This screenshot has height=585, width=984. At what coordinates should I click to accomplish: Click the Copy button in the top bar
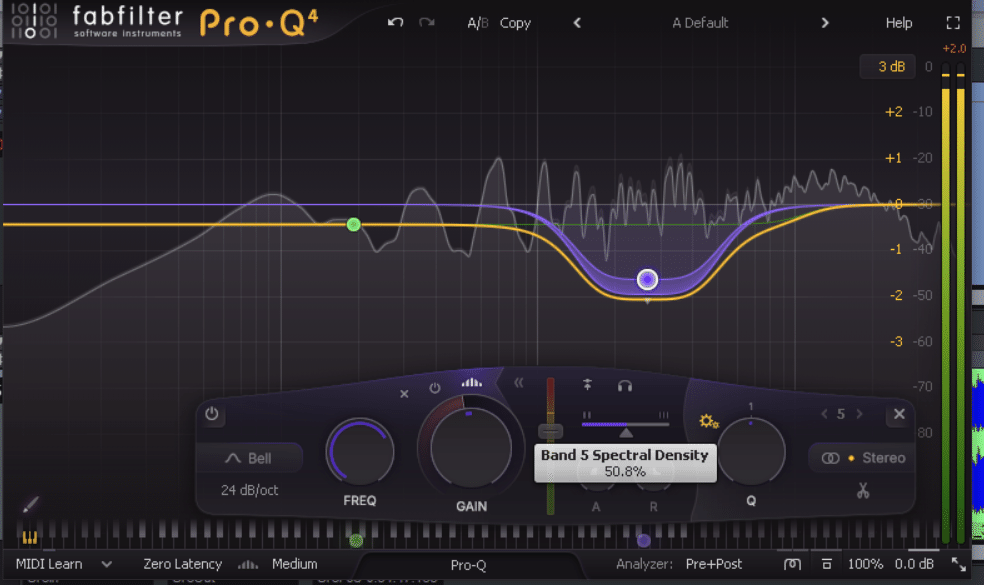coord(515,22)
